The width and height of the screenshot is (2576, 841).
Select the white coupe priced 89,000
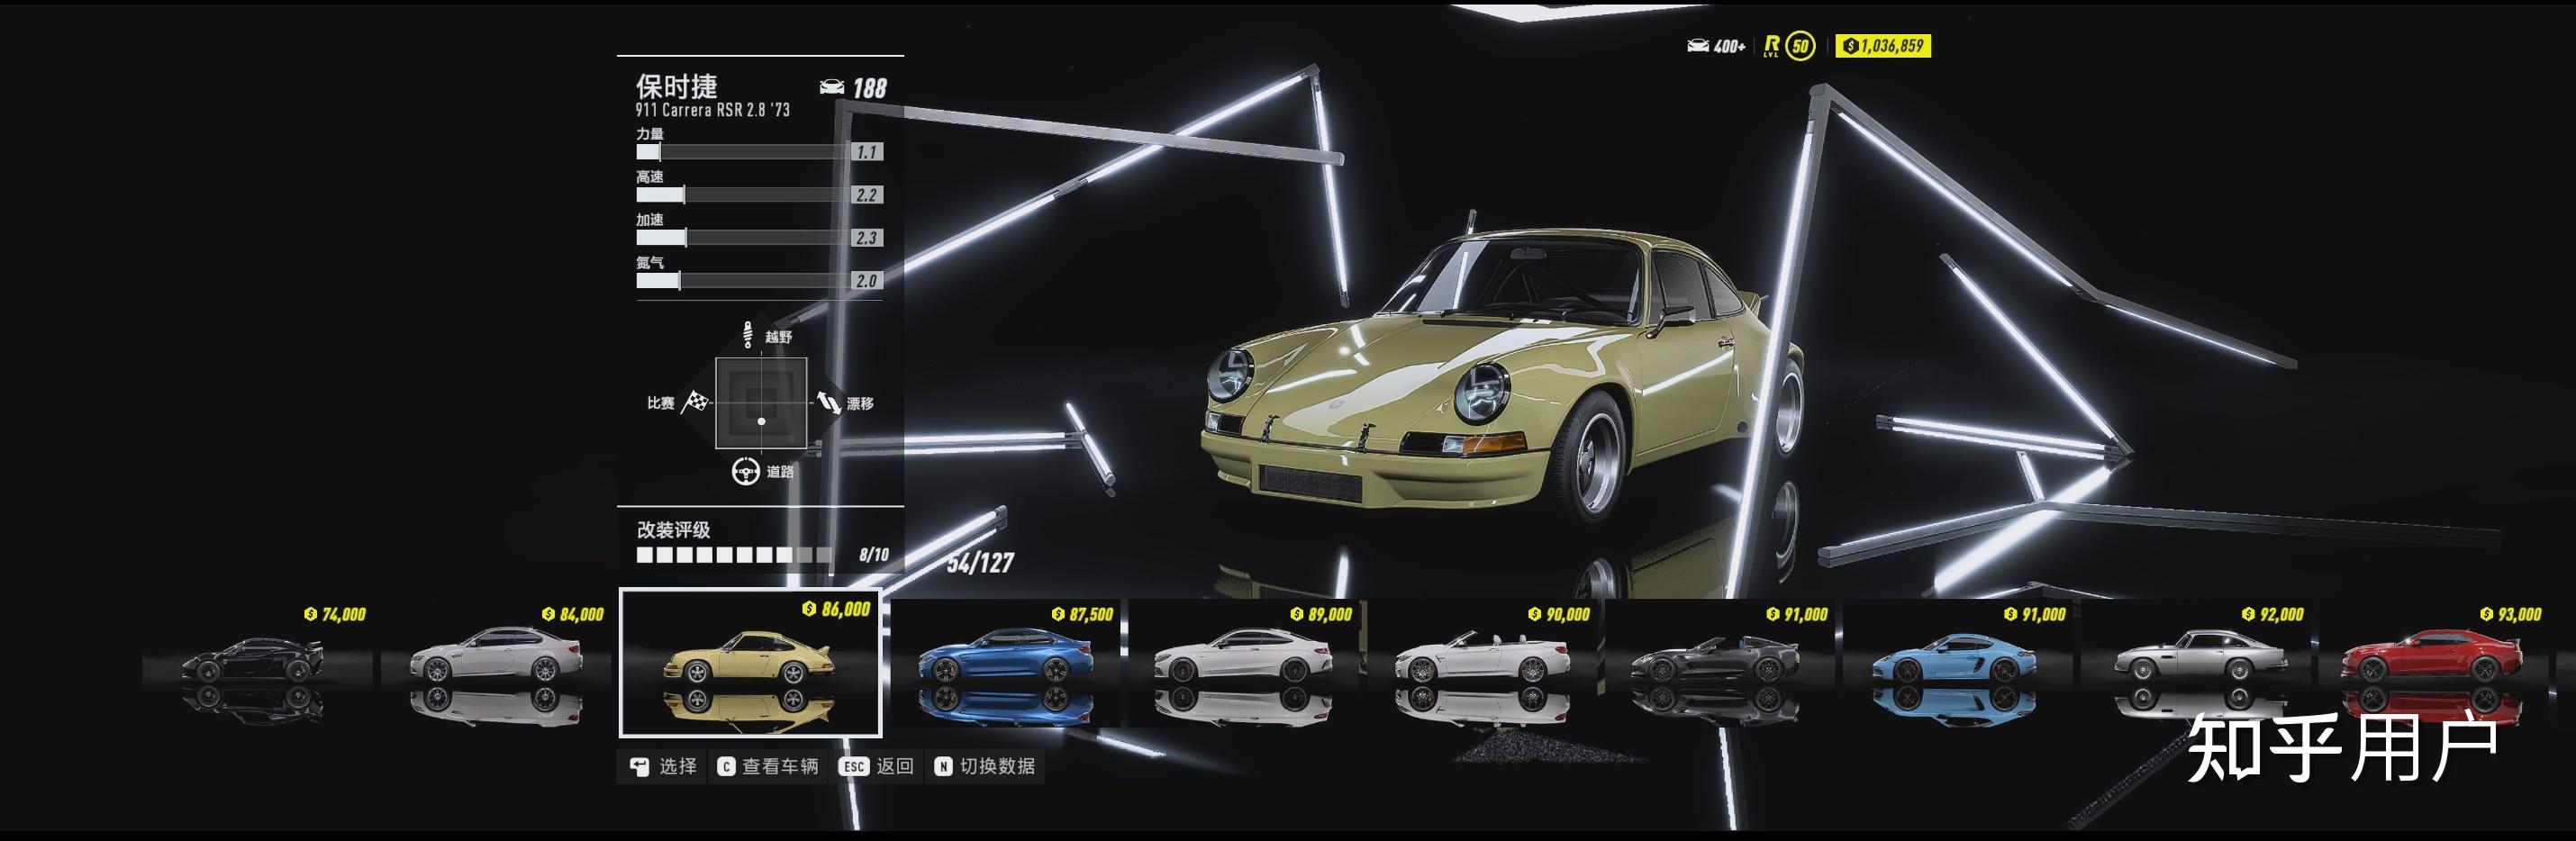[1243, 661]
